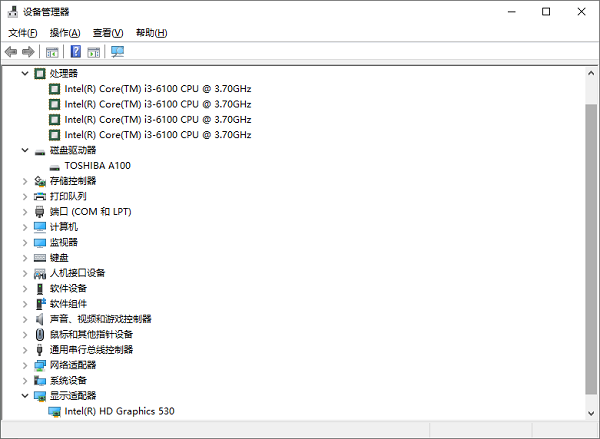Open the 文件(F) menu
This screenshot has width=600, height=439.
(22, 33)
